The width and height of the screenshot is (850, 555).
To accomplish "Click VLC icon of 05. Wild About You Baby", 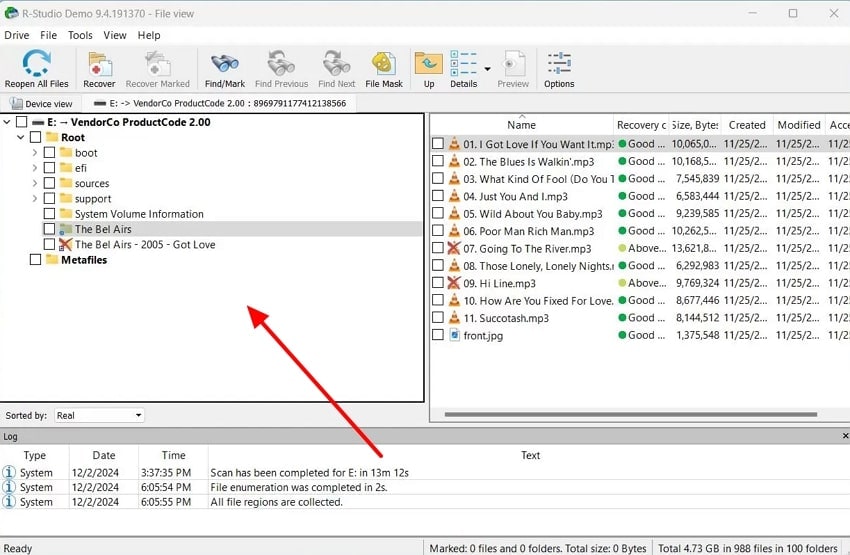I will tap(454, 214).
